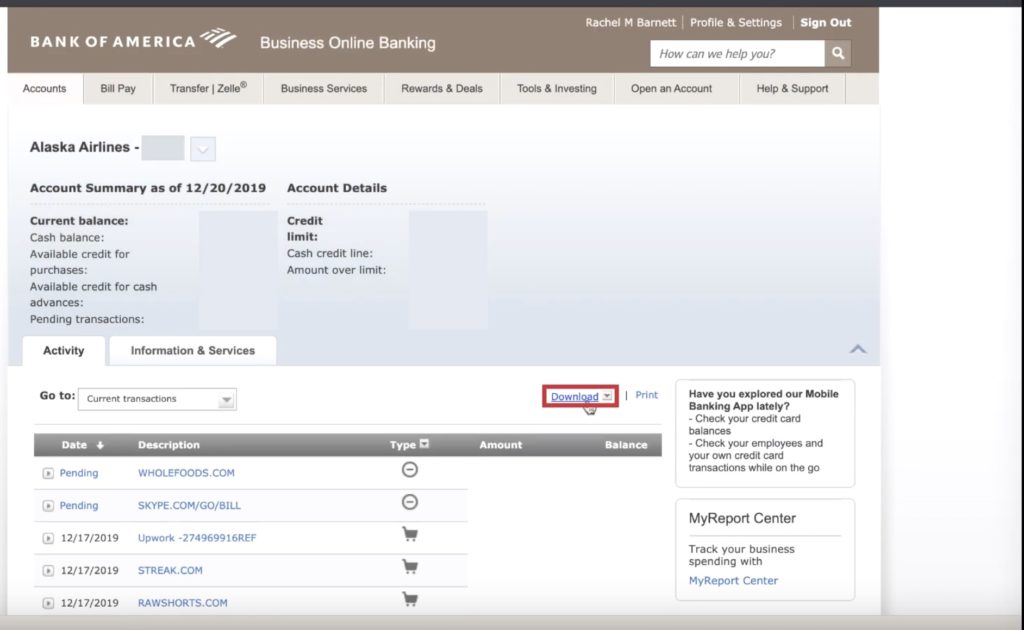Open the Type column filter icon
The height and width of the screenshot is (630, 1024).
point(424,444)
